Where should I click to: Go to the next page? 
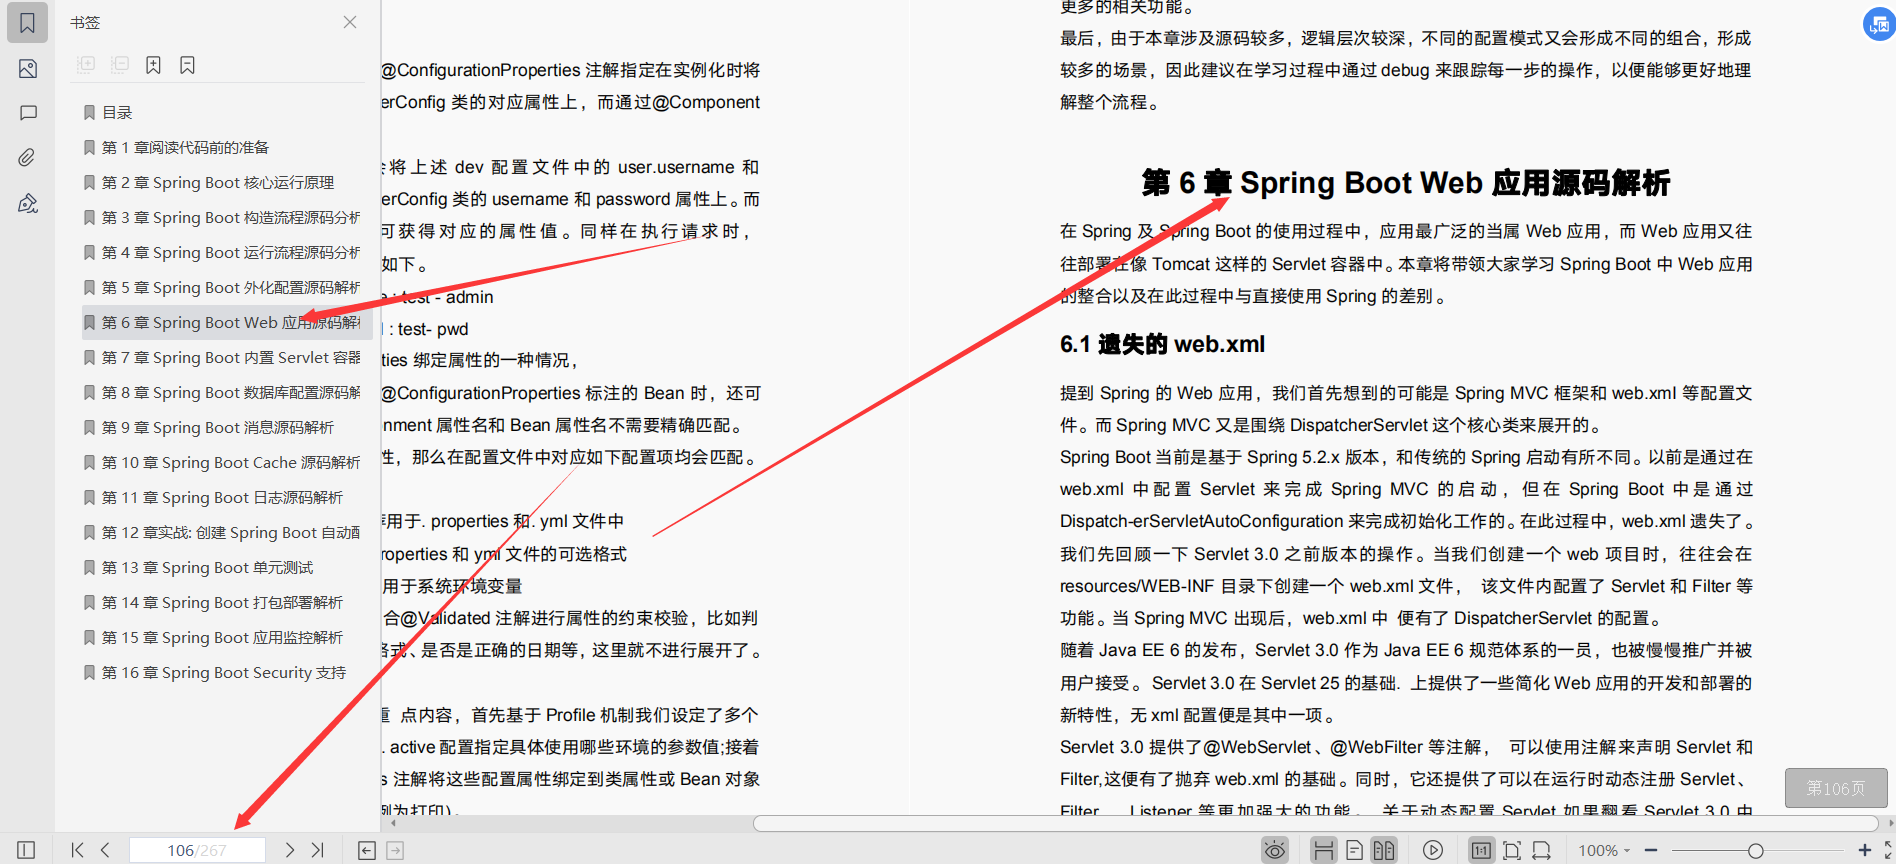(289, 850)
